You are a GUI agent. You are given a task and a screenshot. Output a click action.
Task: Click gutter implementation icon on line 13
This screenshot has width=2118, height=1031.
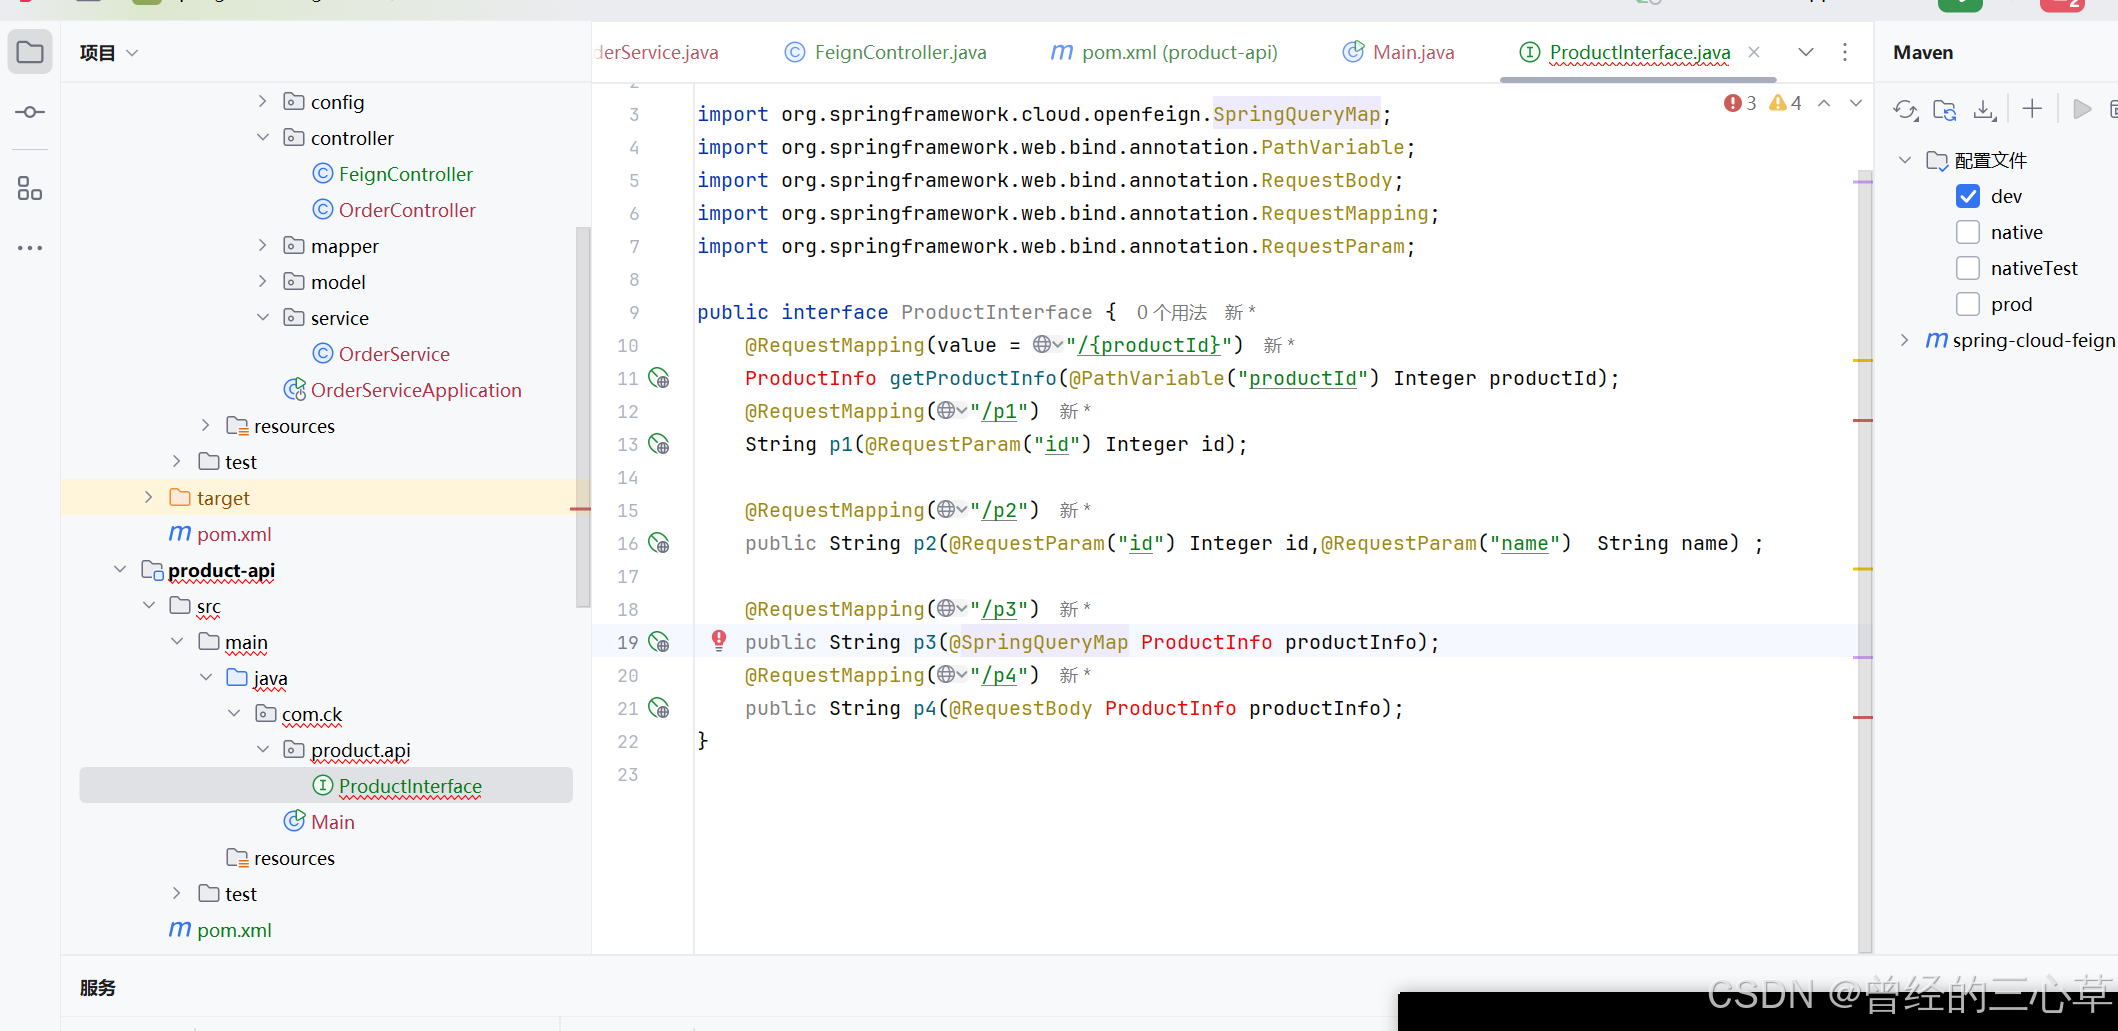point(659,444)
